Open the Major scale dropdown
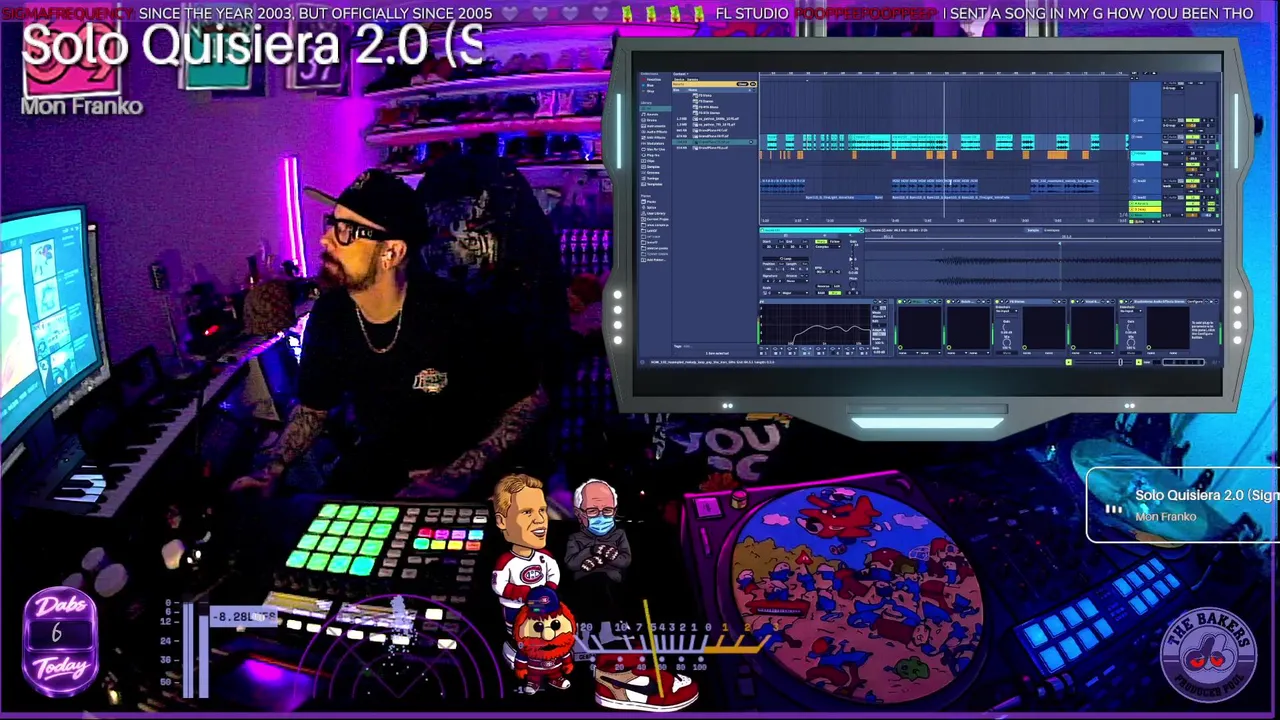The height and width of the screenshot is (720, 1280). [x=795, y=293]
